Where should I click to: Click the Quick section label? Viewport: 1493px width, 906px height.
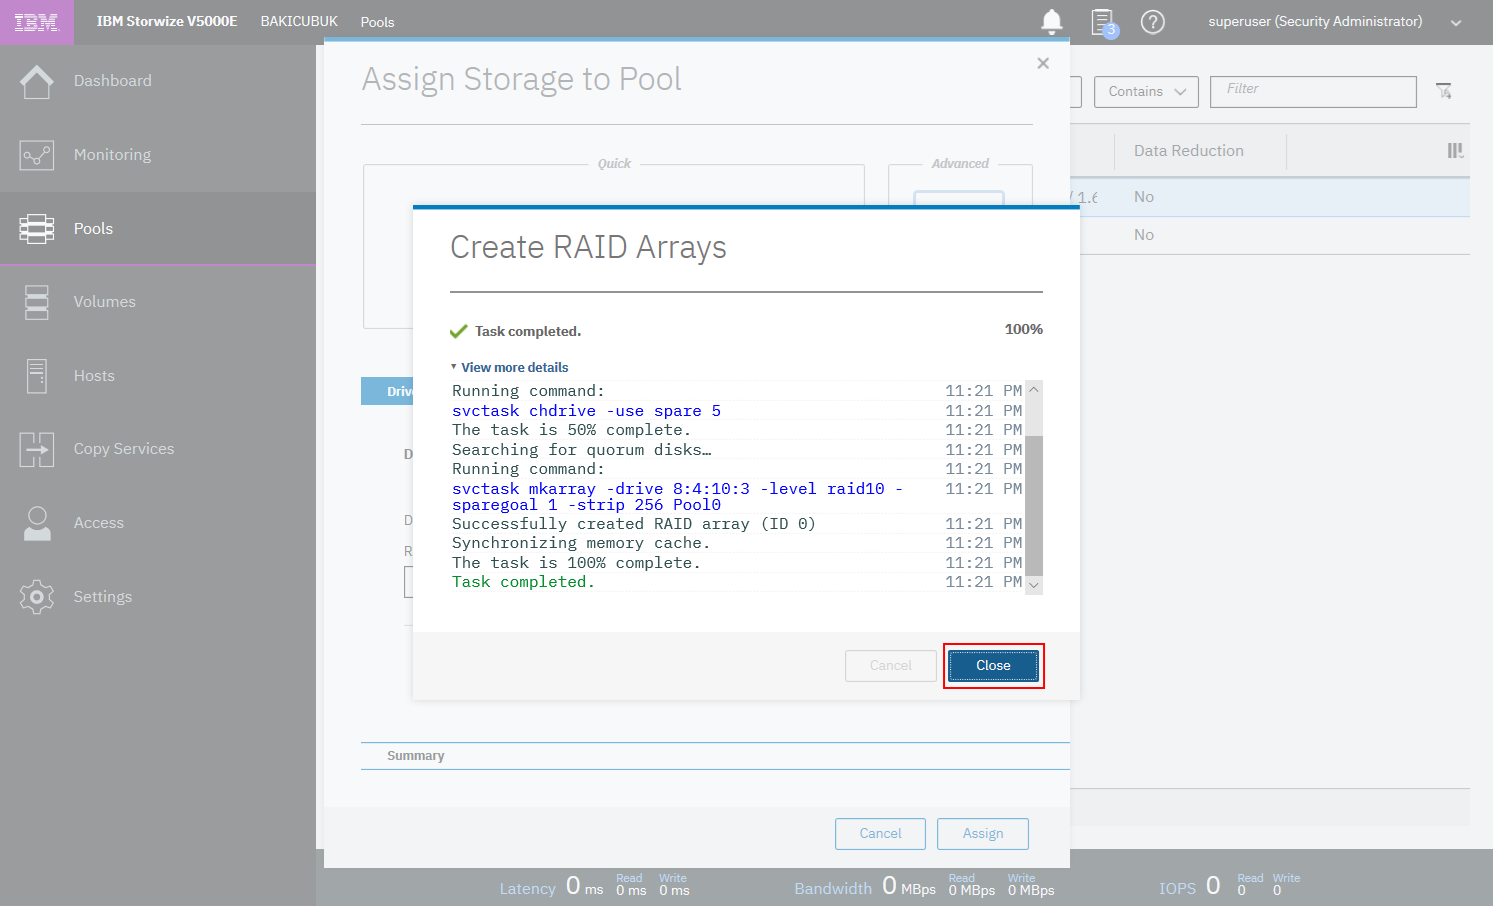(x=614, y=164)
